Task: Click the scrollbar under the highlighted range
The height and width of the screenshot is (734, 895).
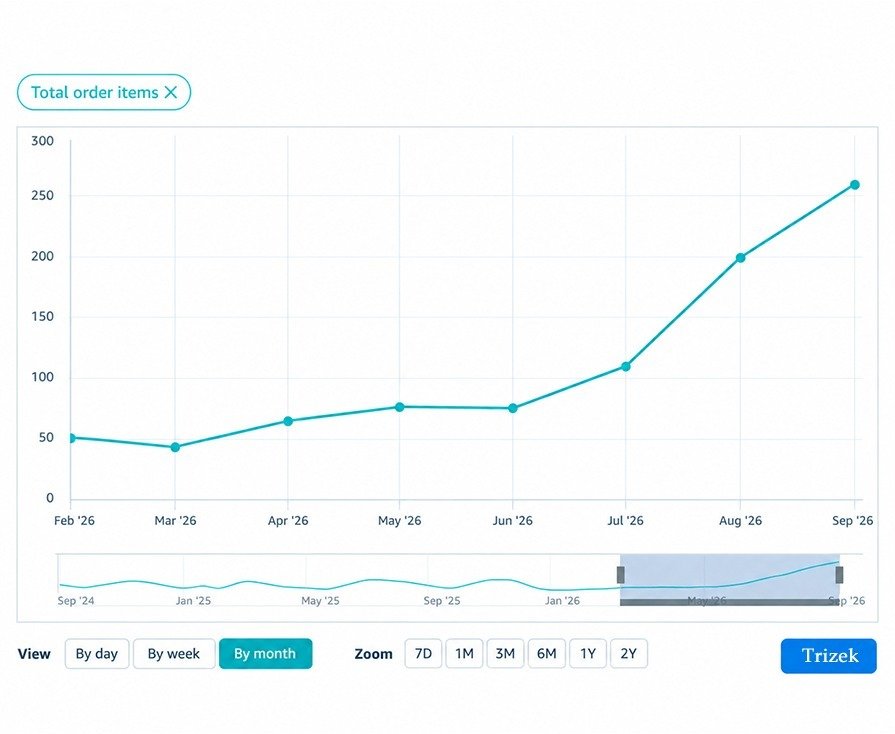Action: point(729,602)
